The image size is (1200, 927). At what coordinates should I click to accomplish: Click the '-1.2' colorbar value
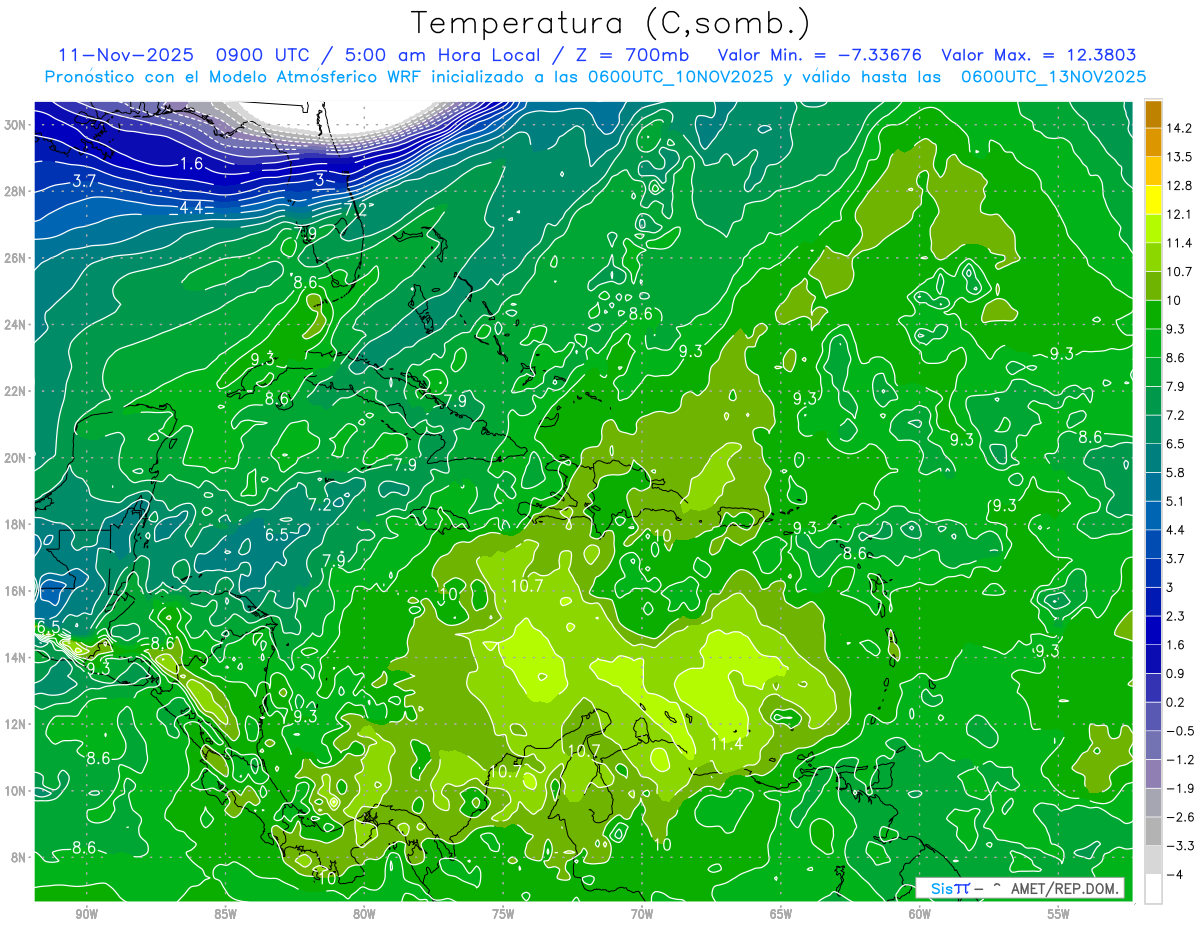1181,759
